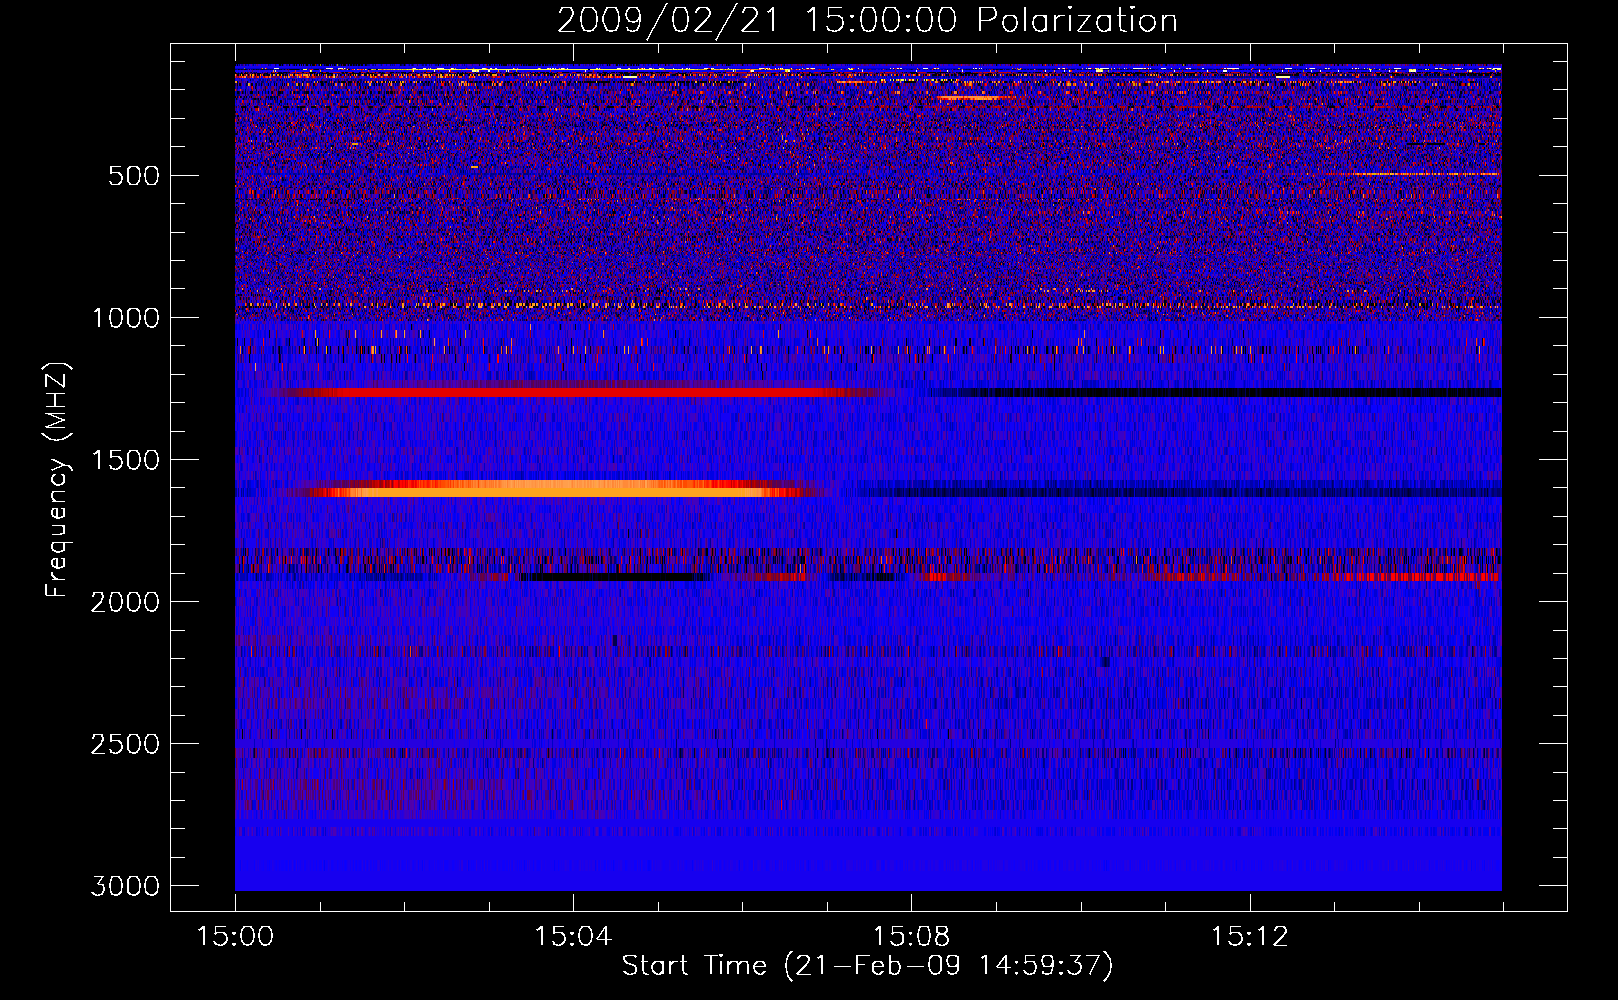Click the 15:00 time tick label
Image resolution: width=1618 pixels, height=1000 pixels.
tap(235, 937)
